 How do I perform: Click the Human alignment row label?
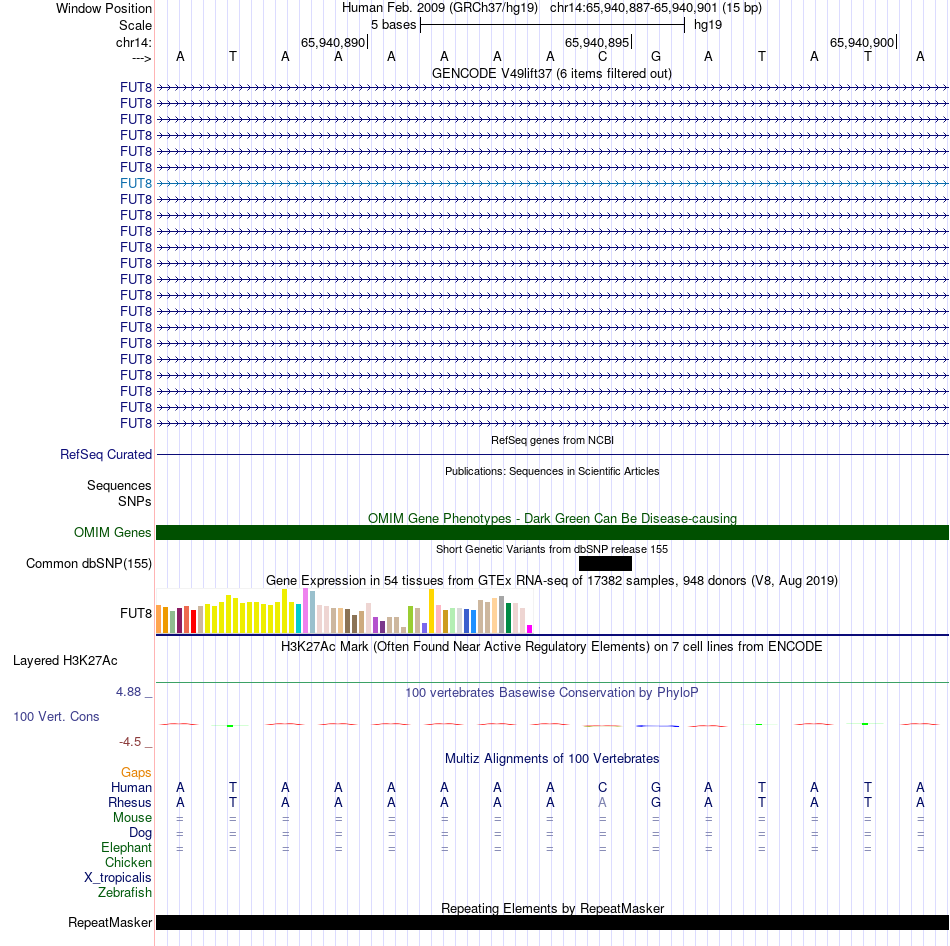(x=131, y=787)
